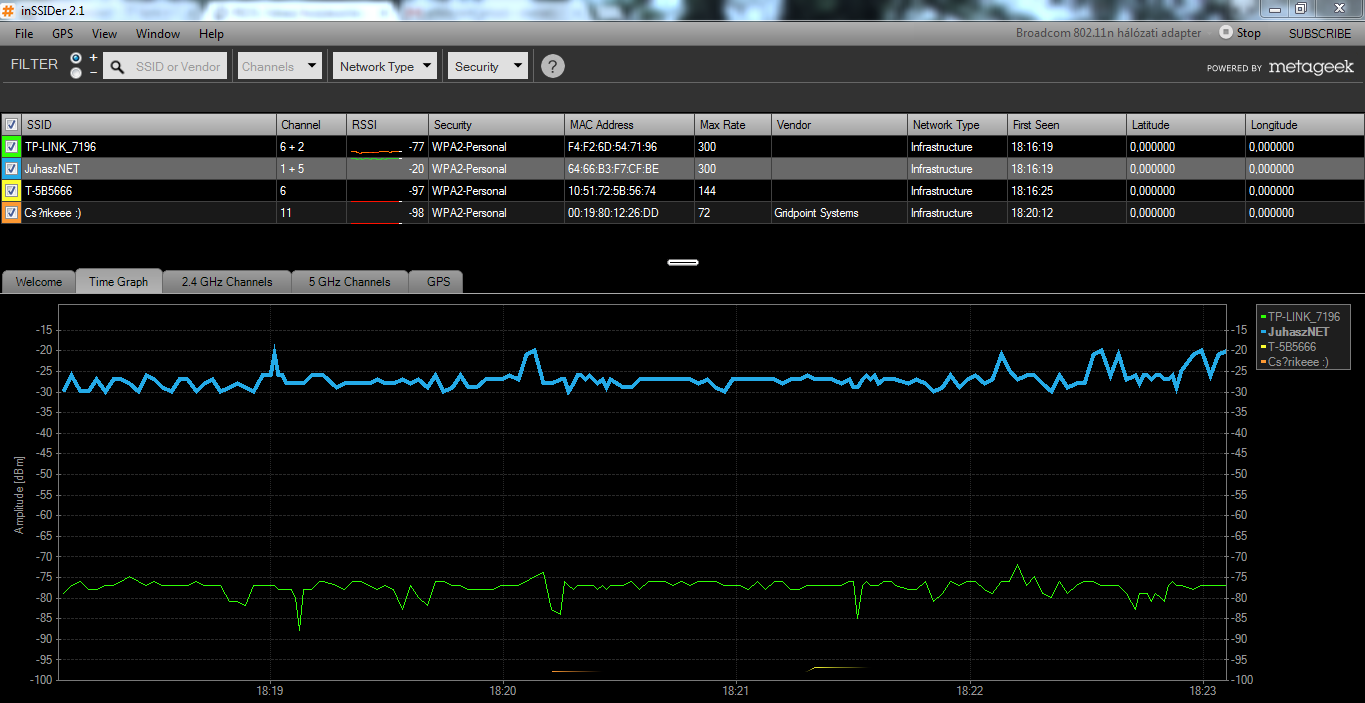Open the View menu
The image size is (1365, 703).
click(104, 33)
